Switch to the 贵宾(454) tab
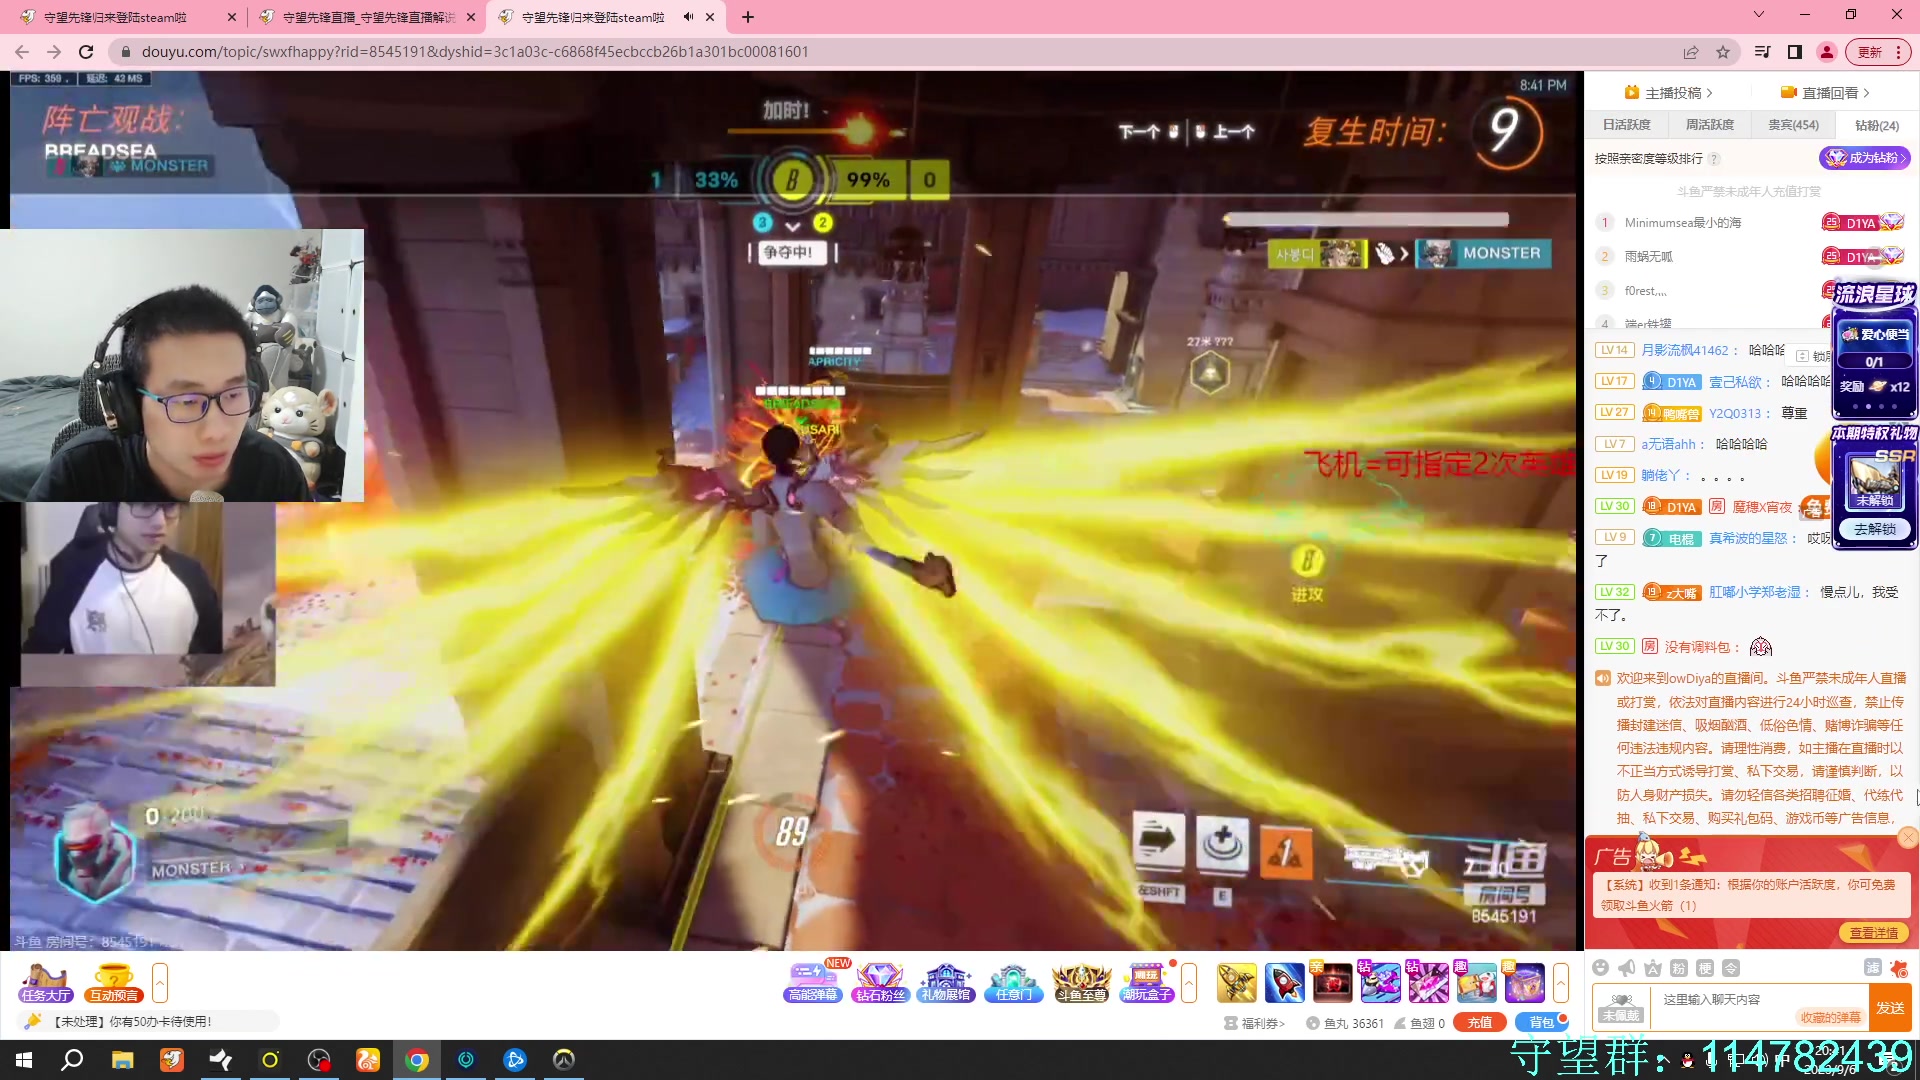The height and width of the screenshot is (1080, 1920). pyautogui.click(x=1793, y=125)
